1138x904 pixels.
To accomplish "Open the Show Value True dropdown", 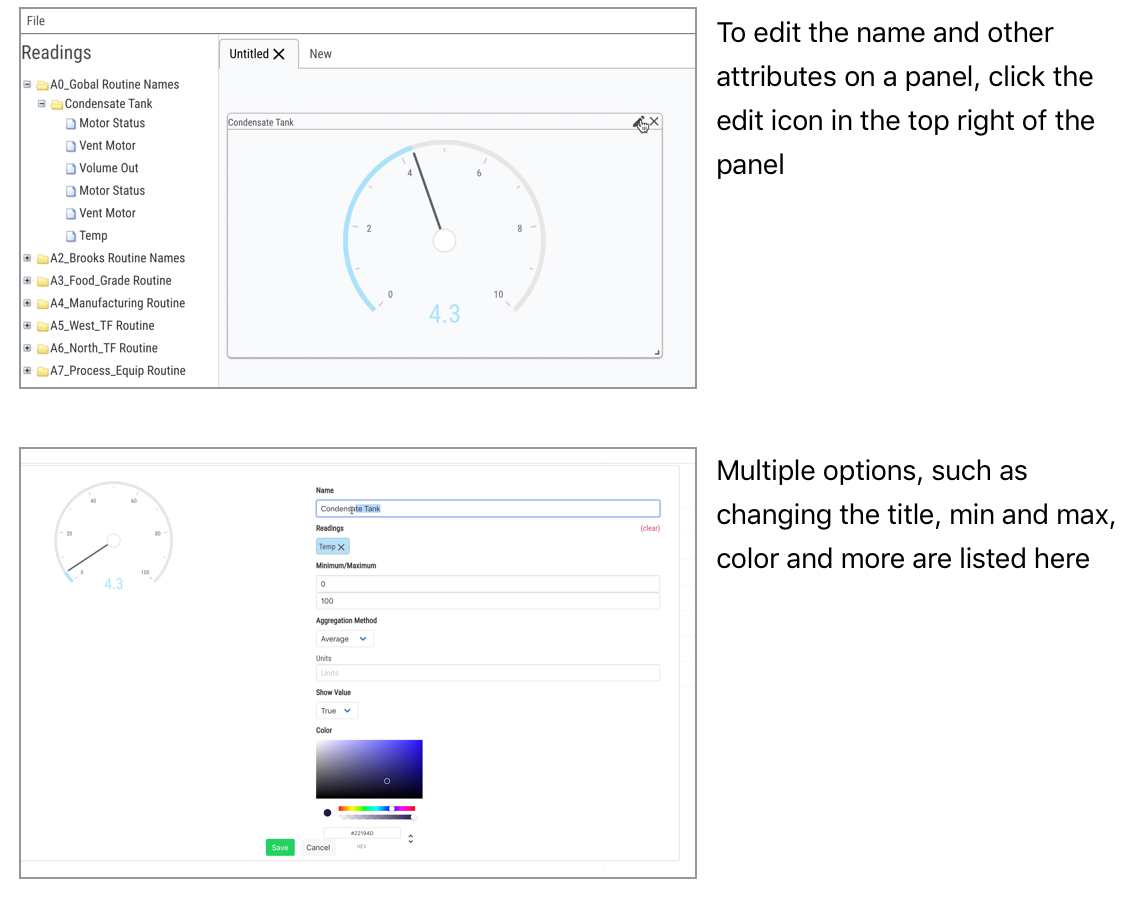I will [x=336, y=711].
